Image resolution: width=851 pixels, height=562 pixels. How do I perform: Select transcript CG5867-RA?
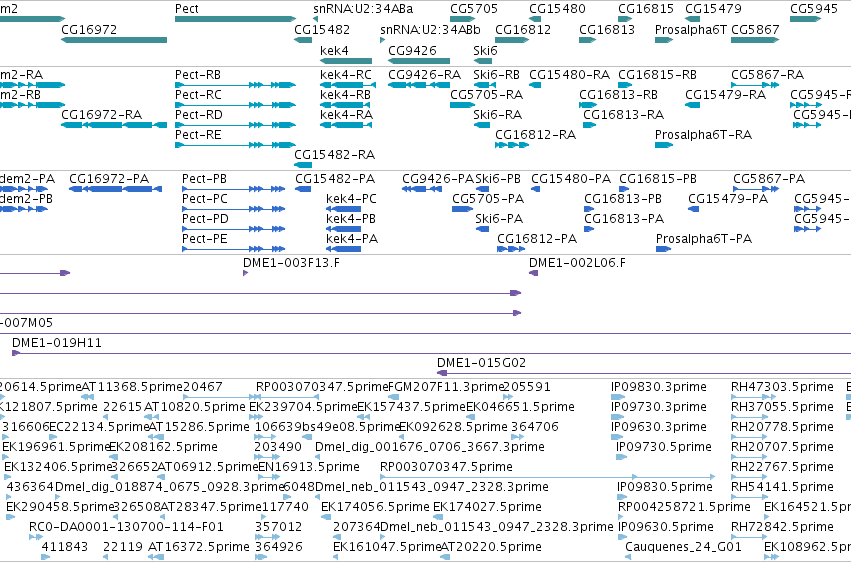tap(755, 85)
